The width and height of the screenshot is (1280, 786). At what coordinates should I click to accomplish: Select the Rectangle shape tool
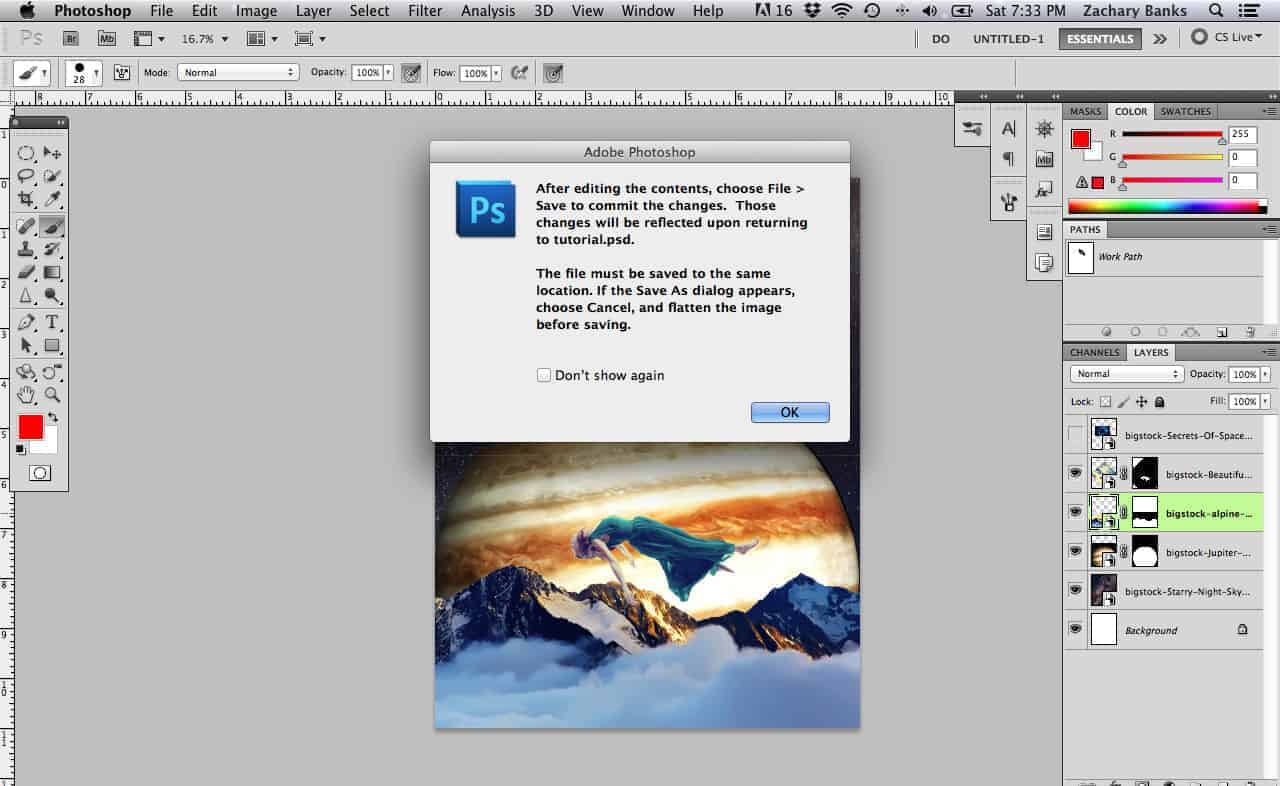53,345
